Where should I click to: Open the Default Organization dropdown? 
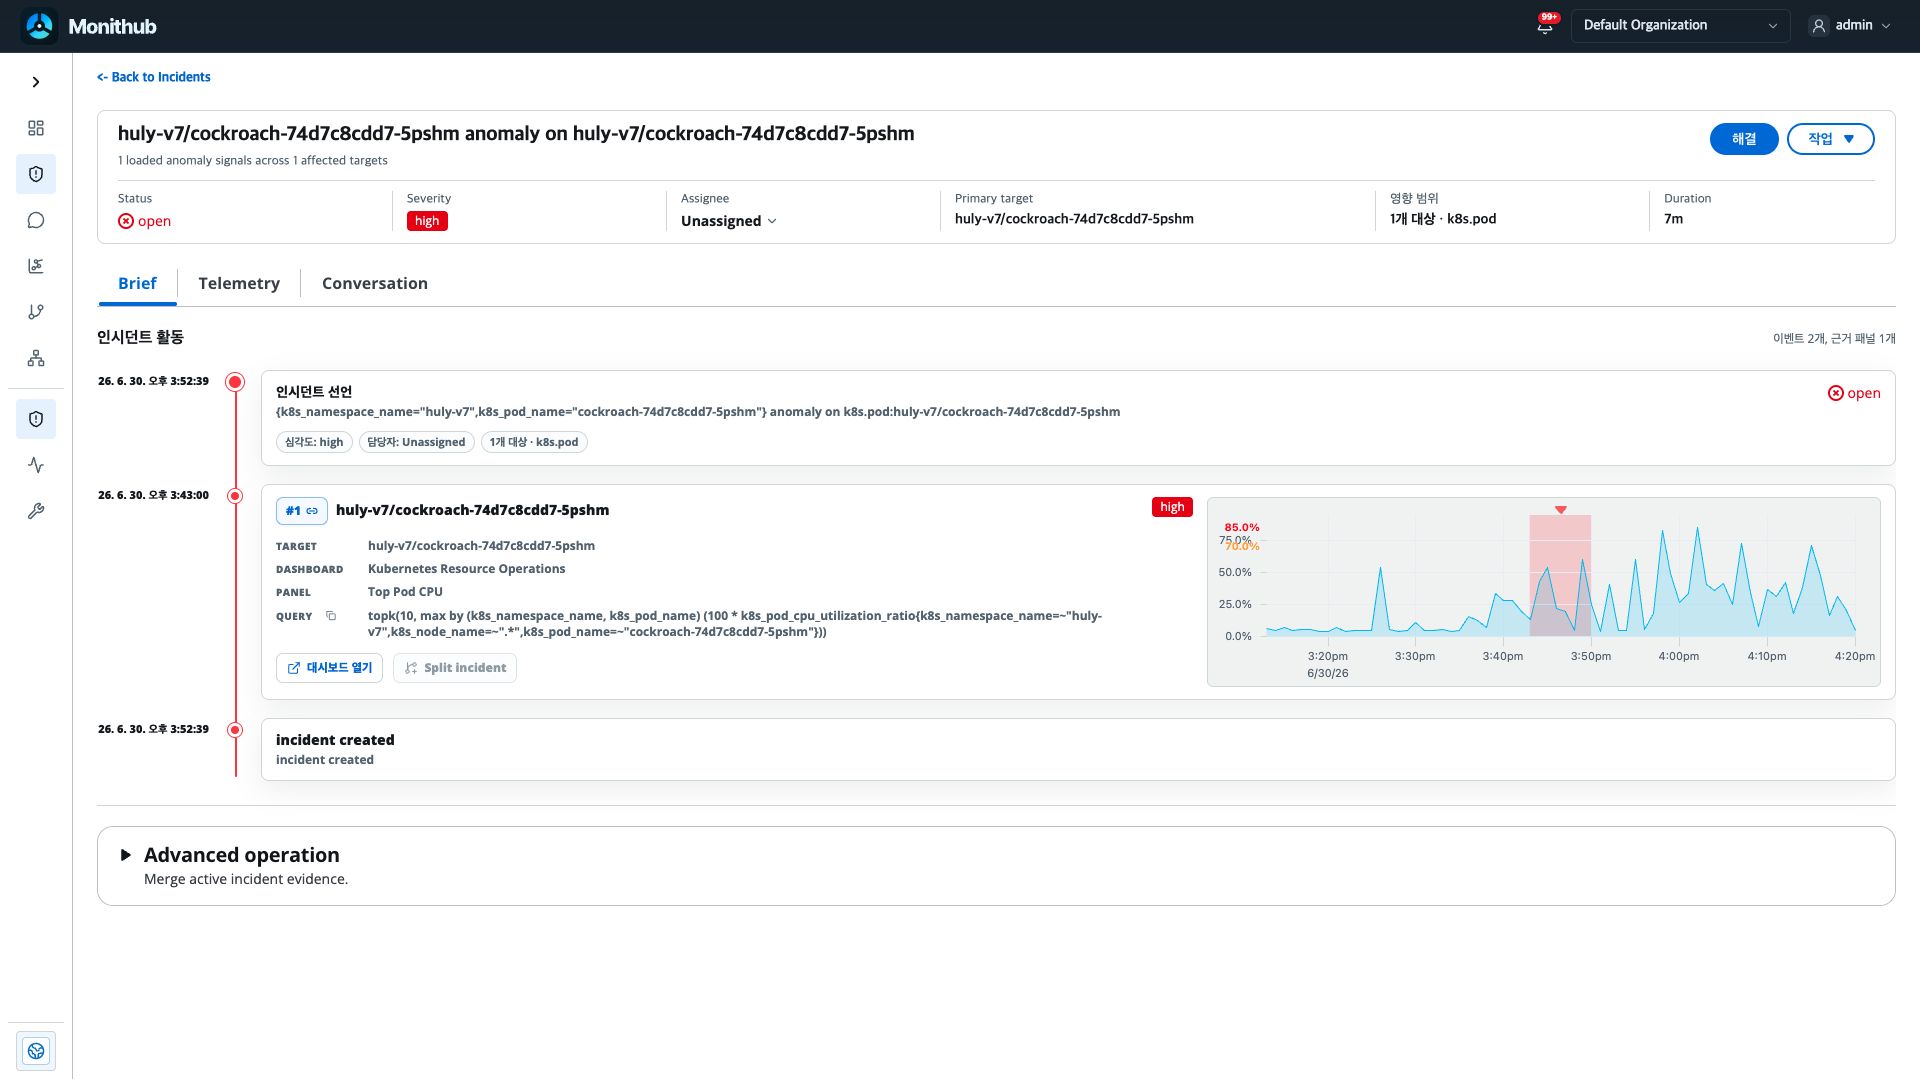(1680, 25)
